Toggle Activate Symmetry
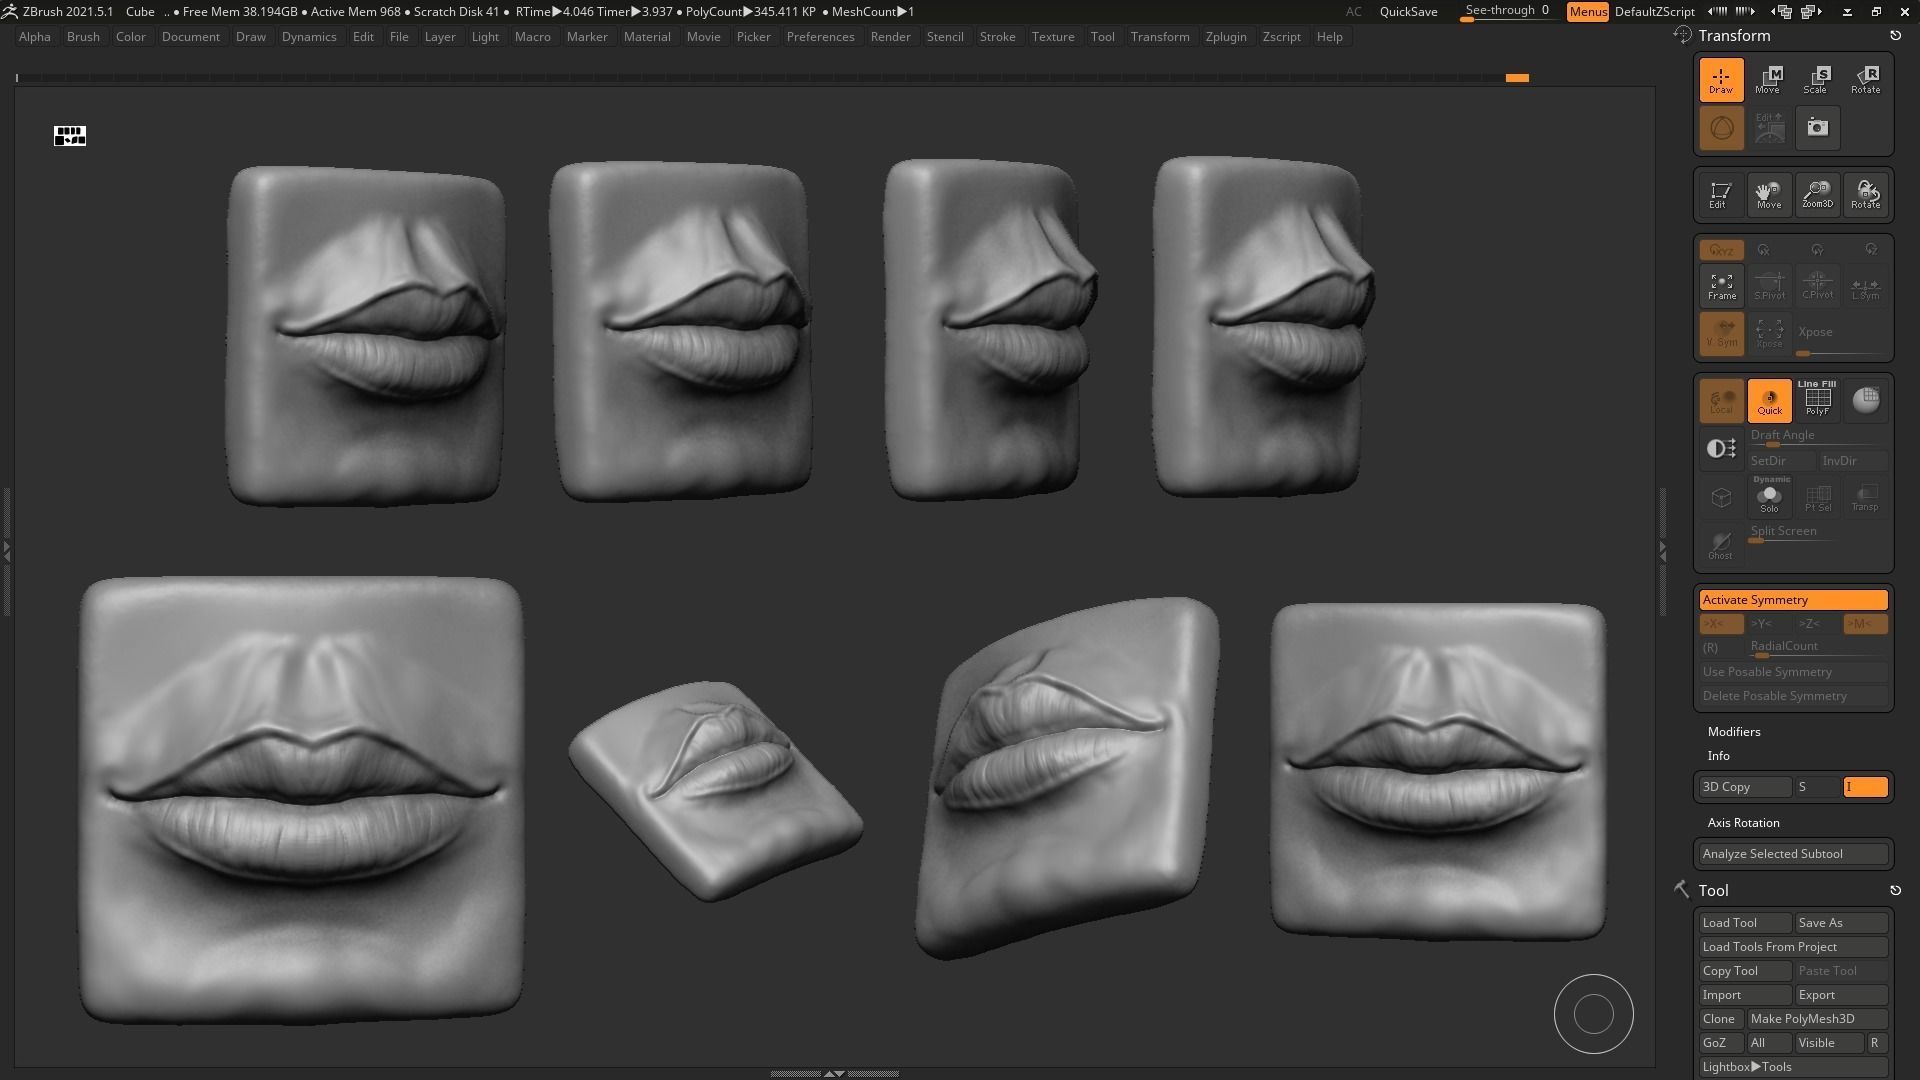The width and height of the screenshot is (1920, 1080). [x=1793, y=600]
